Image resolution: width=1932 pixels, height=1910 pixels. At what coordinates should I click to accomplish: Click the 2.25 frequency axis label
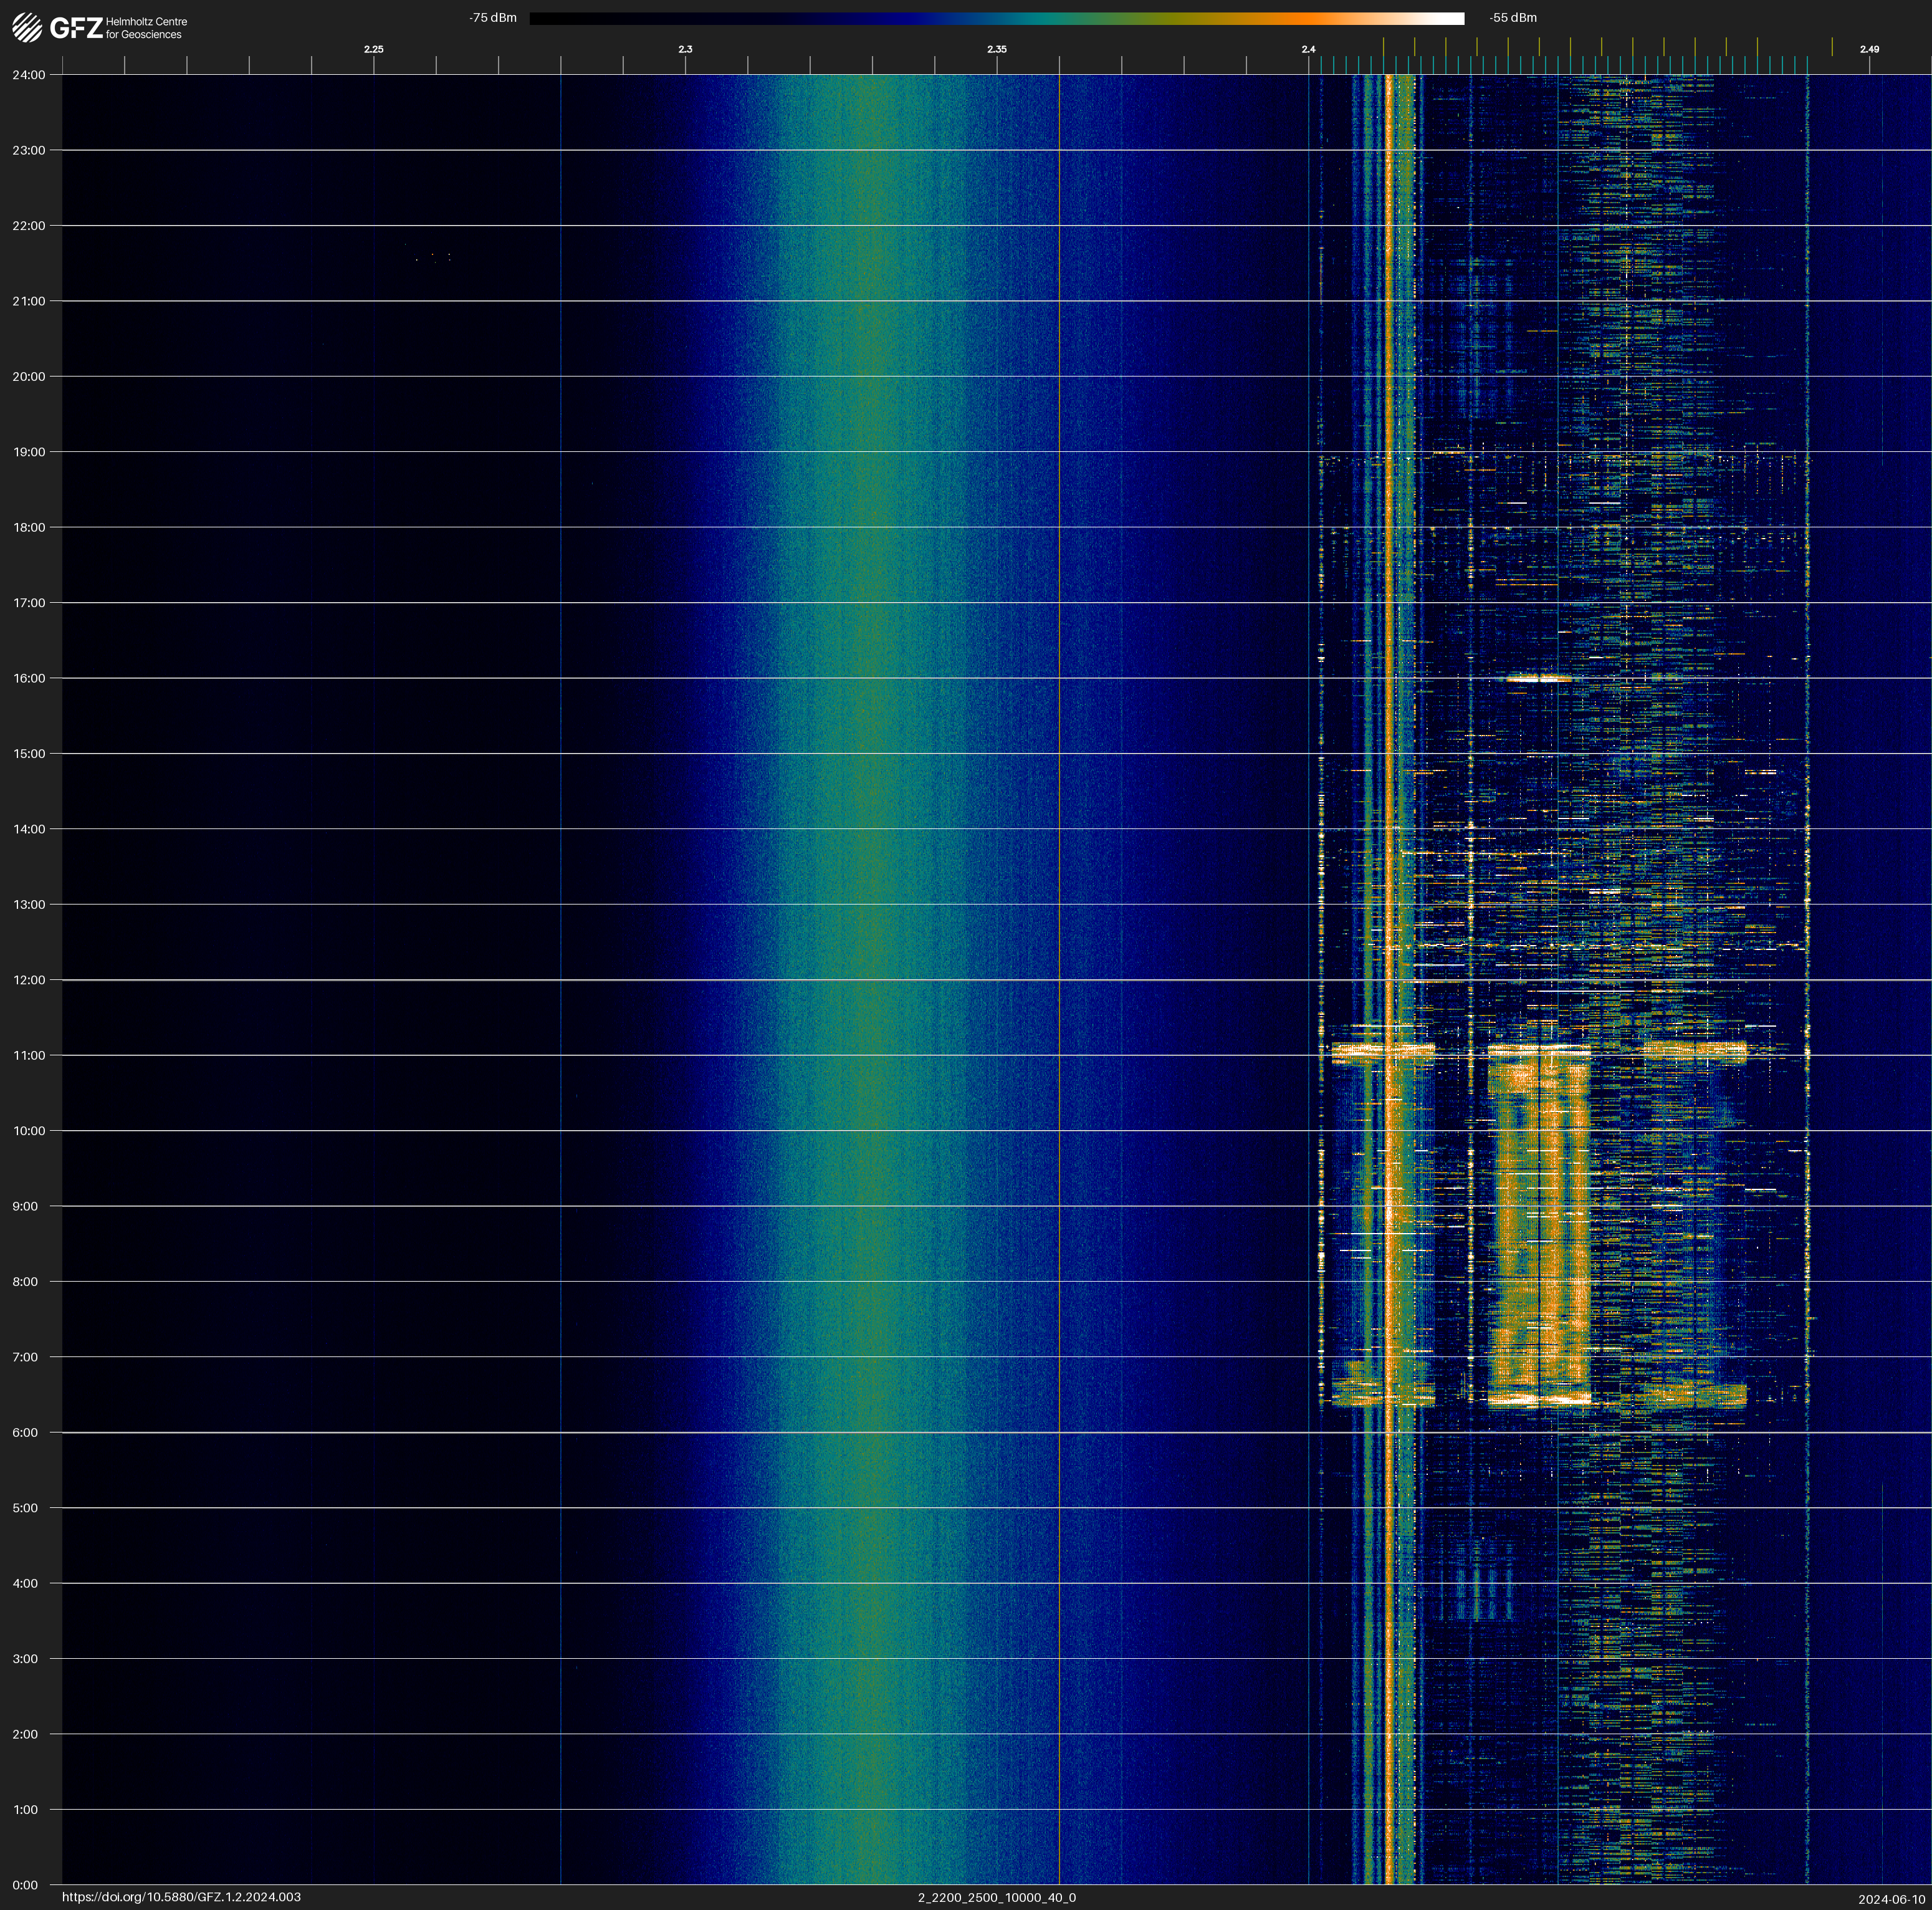point(373,49)
